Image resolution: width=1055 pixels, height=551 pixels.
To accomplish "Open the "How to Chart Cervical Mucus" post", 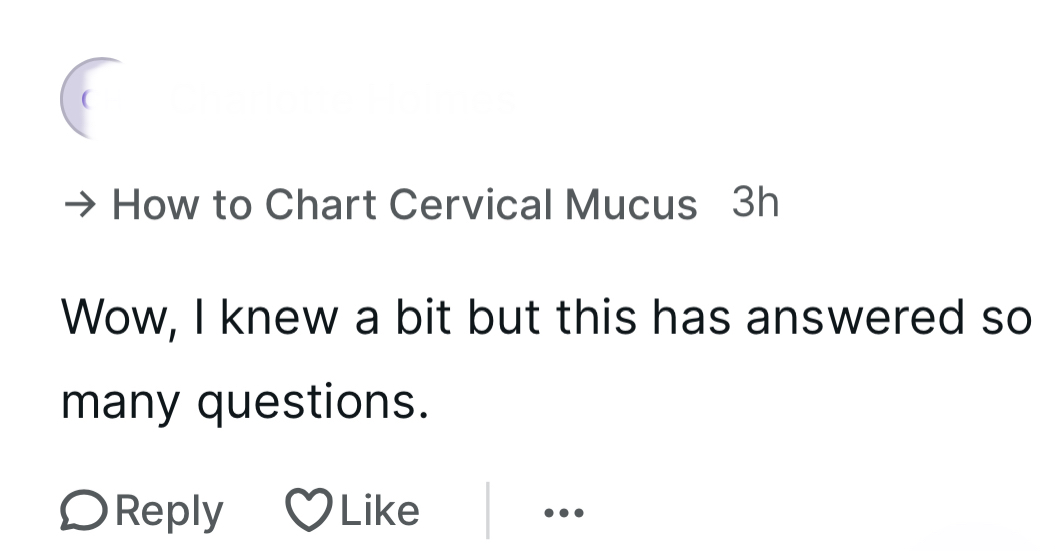I will [x=404, y=205].
